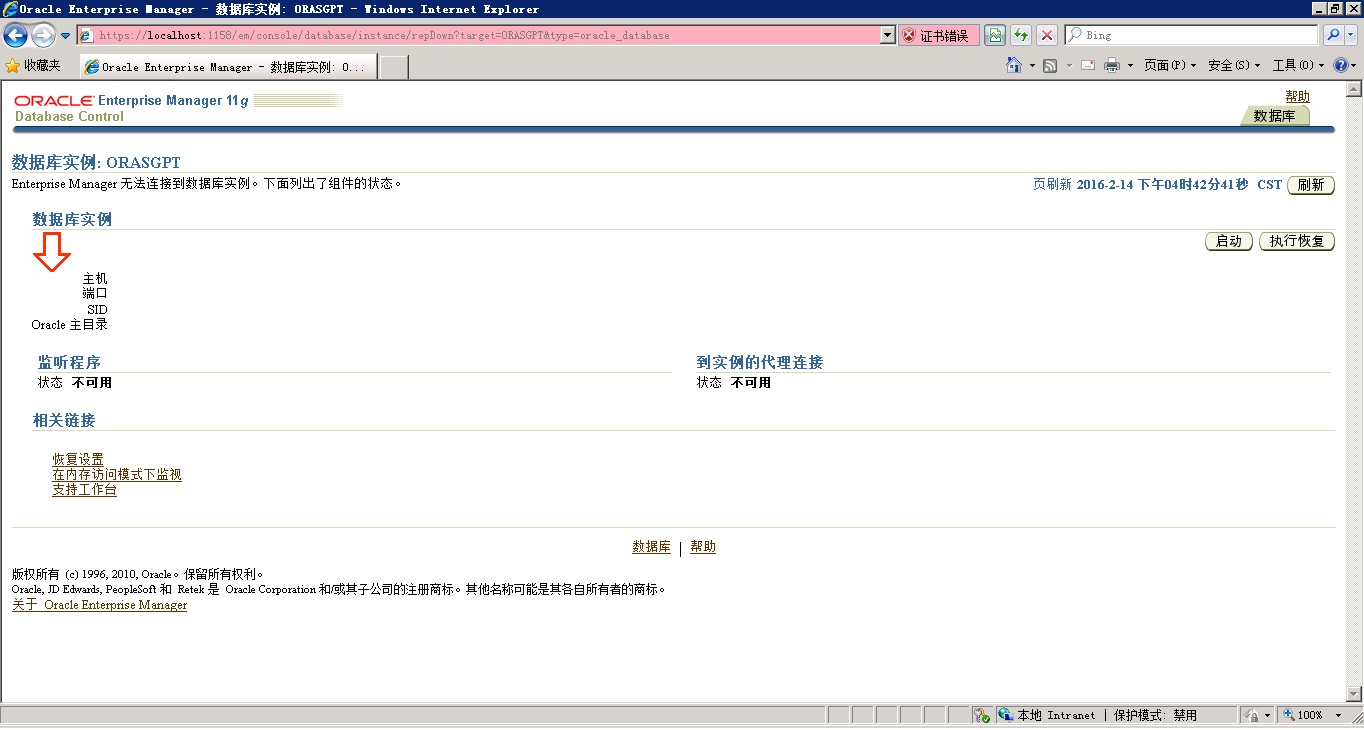Click the Read Mail envelope icon
The height and width of the screenshot is (730, 1364).
[x=1087, y=66]
